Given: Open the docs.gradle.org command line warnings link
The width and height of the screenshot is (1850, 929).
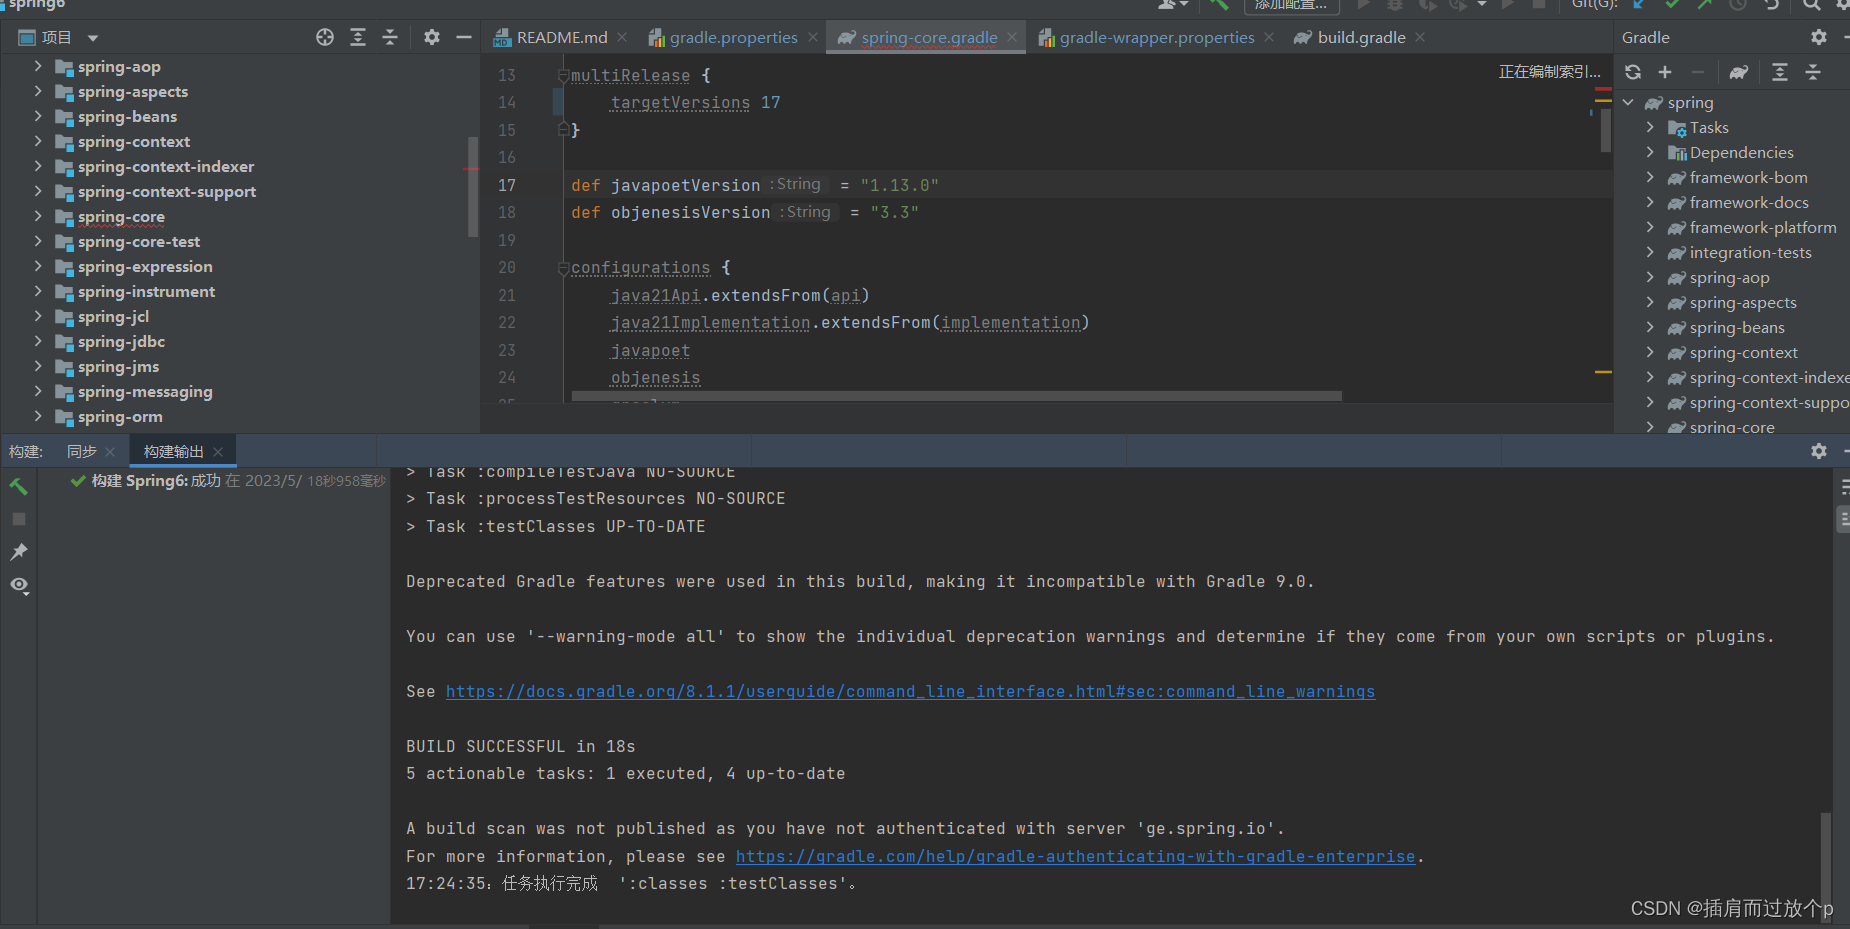Looking at the screenshot, I should pos(910,691).
